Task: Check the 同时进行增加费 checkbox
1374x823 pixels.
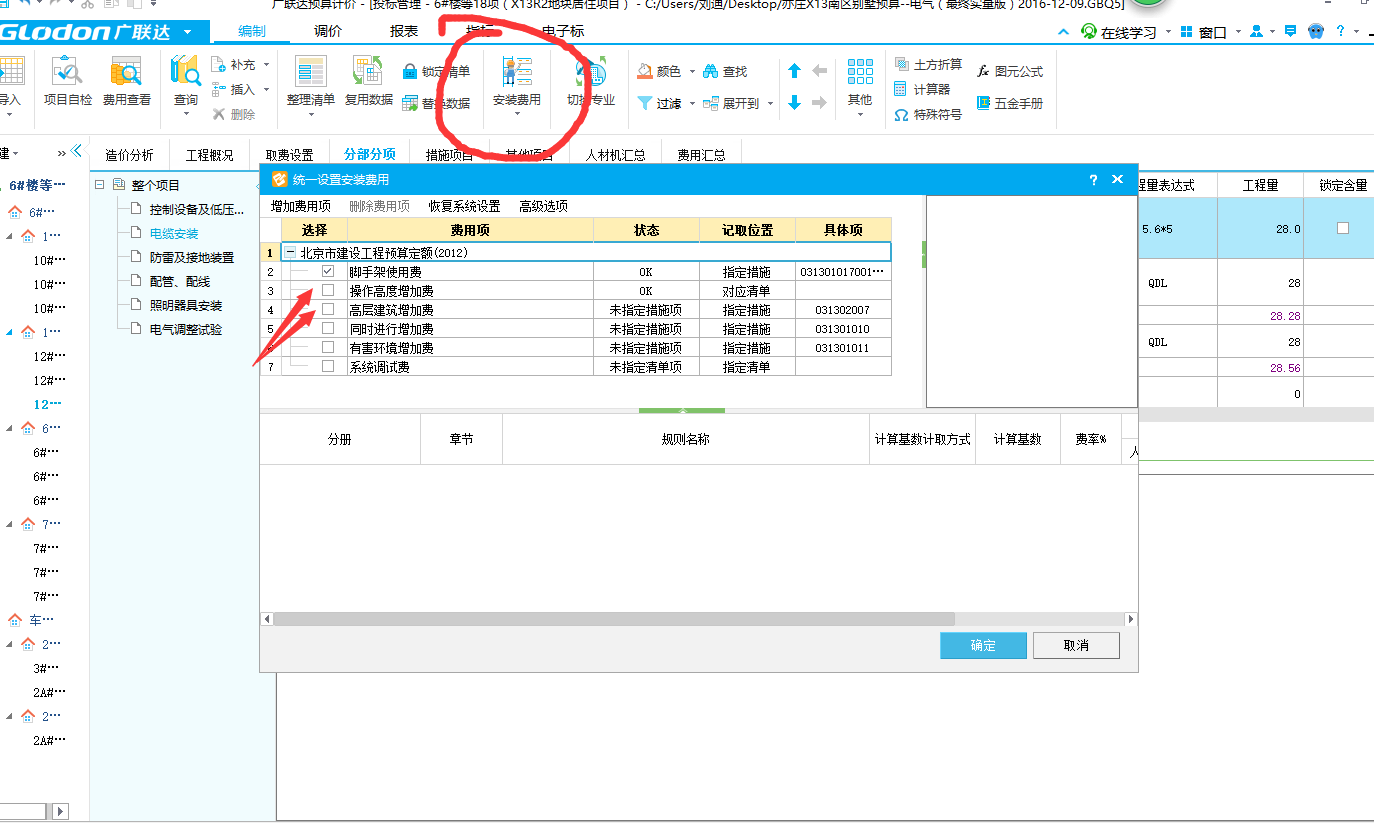Action: (x=328, y=328)
